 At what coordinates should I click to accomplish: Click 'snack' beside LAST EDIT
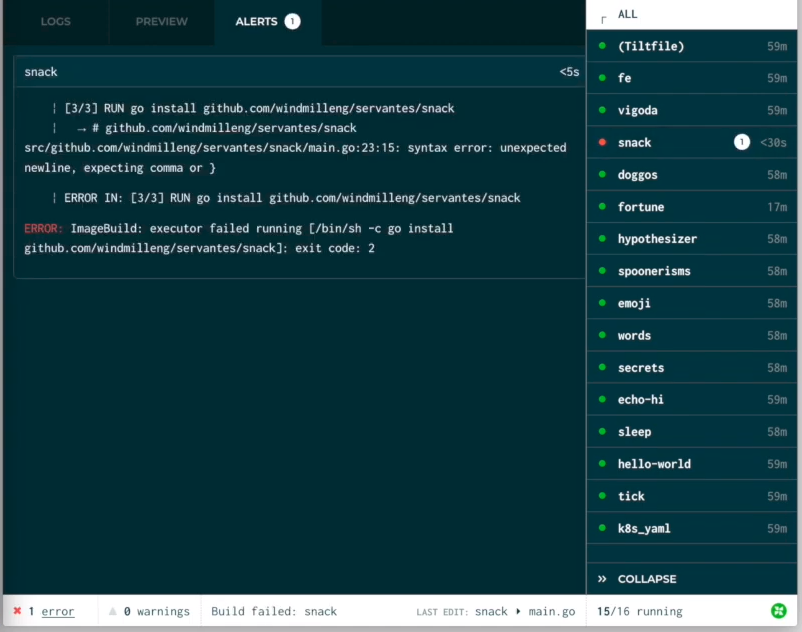click(x=491, y=612)
